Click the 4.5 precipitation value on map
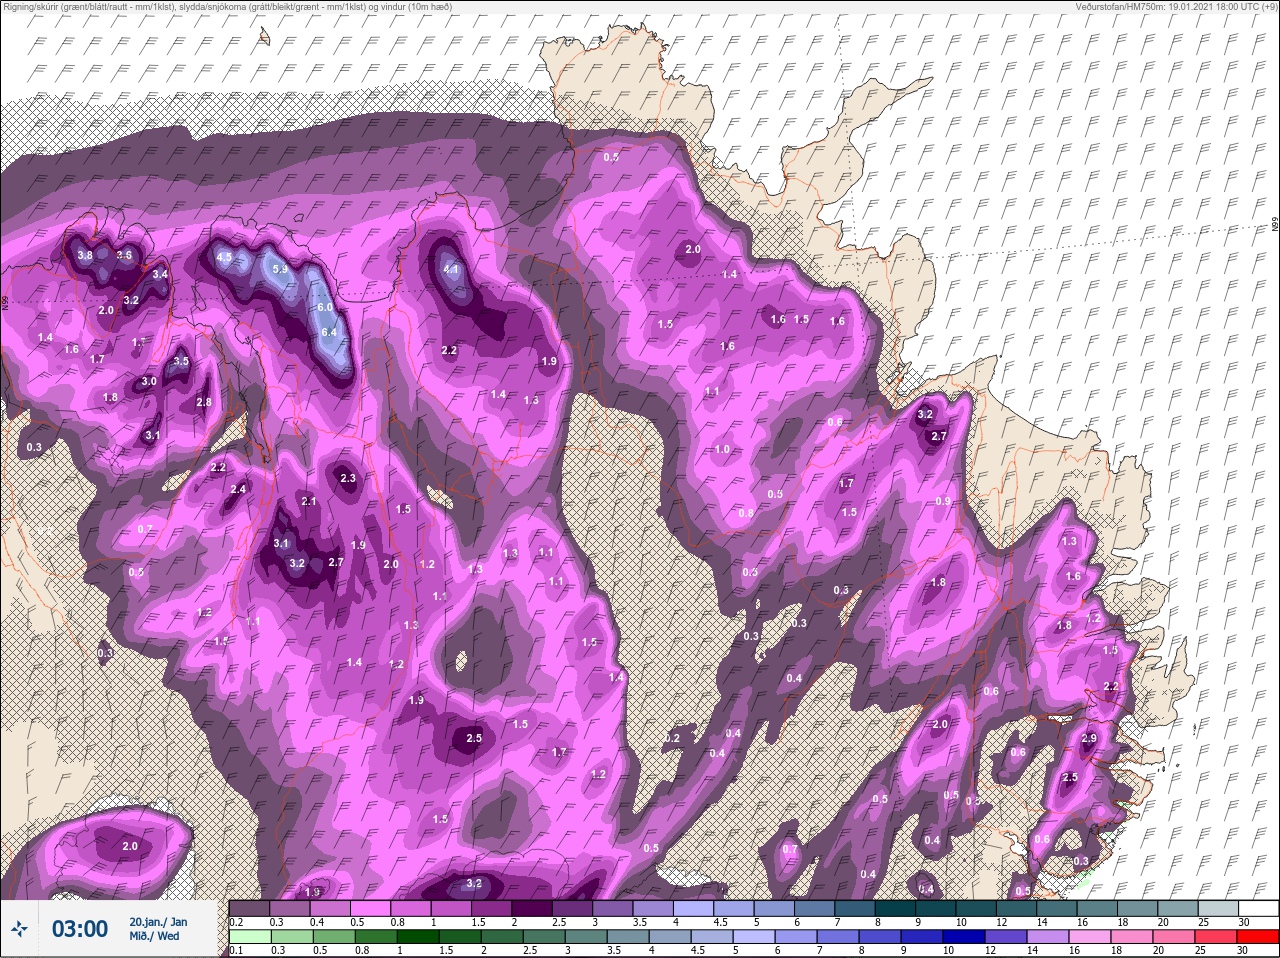The image size is (1280, 958). click(x=224, y=257)
